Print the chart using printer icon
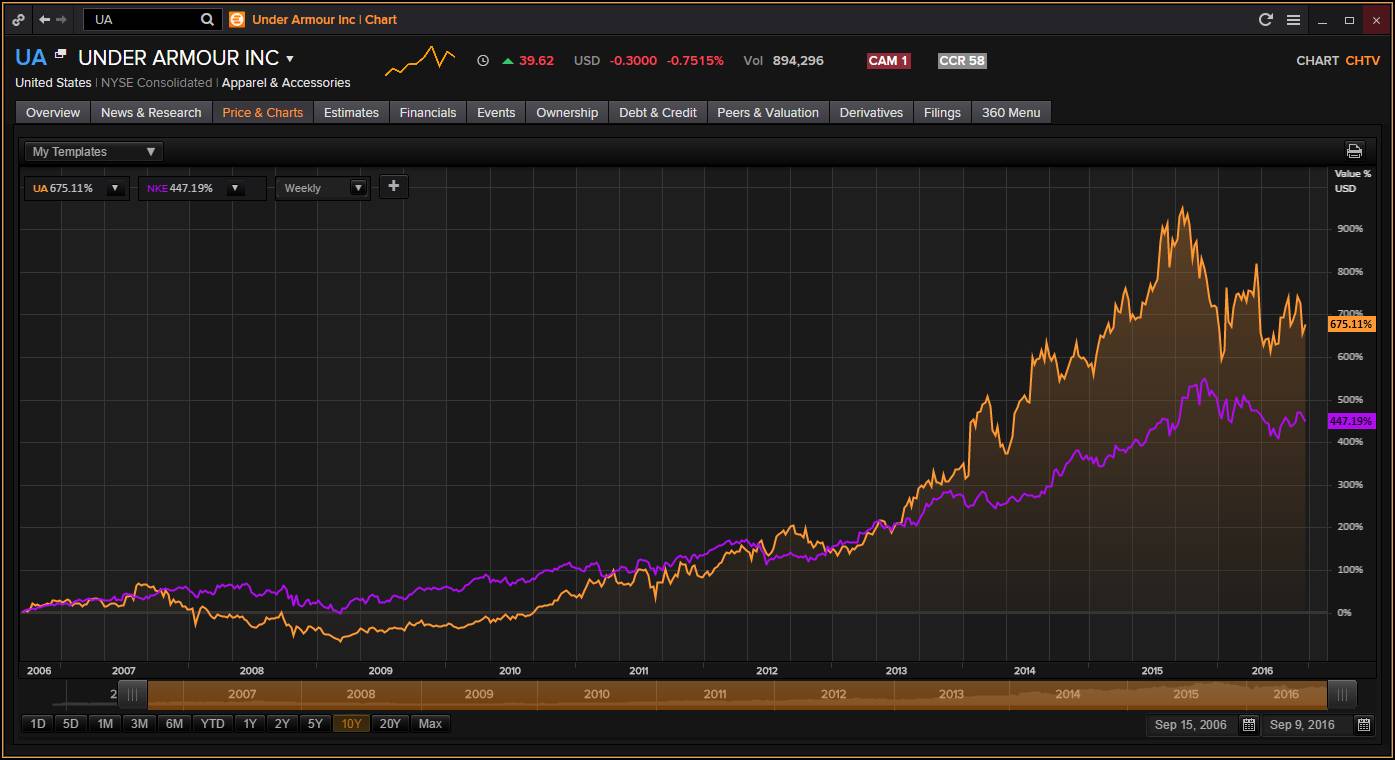 pos(1354,151)
